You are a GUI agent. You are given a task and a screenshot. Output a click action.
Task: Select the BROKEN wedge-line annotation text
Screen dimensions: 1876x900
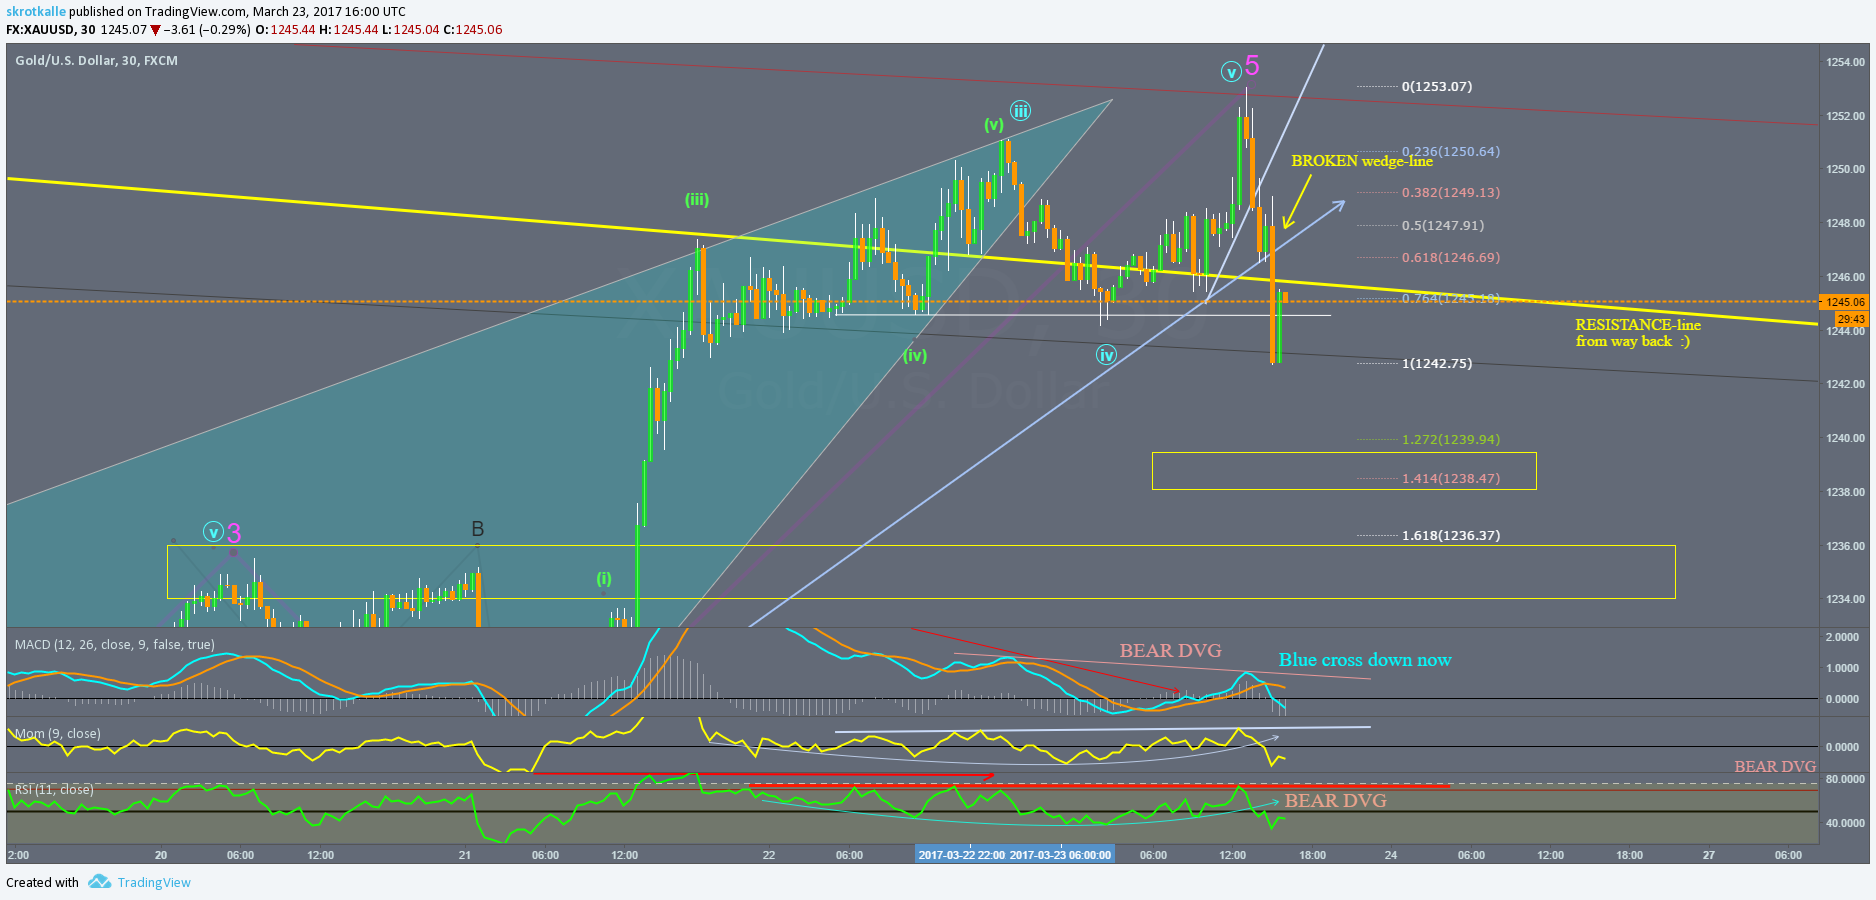(x=1362, y=161)
